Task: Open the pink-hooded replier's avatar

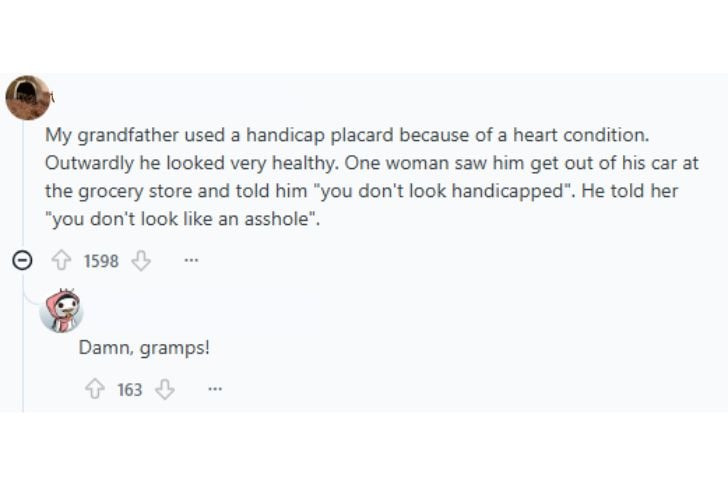Action: (61, 312)
